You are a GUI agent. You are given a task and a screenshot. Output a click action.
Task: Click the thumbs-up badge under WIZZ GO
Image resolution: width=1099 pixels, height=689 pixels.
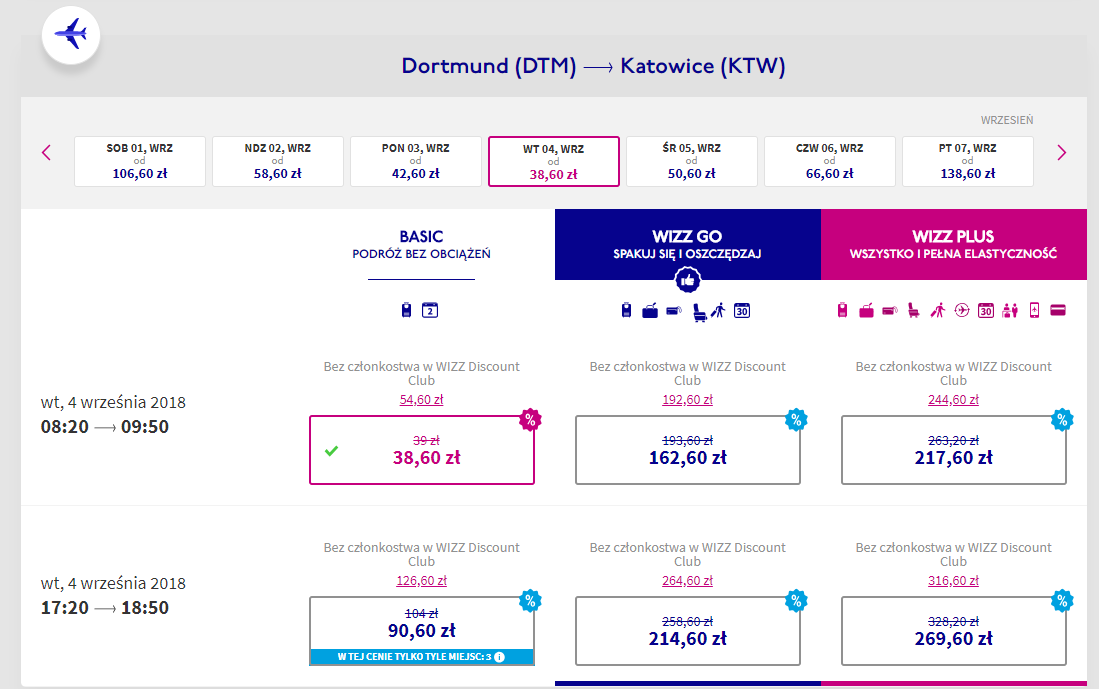coord(688,284)
